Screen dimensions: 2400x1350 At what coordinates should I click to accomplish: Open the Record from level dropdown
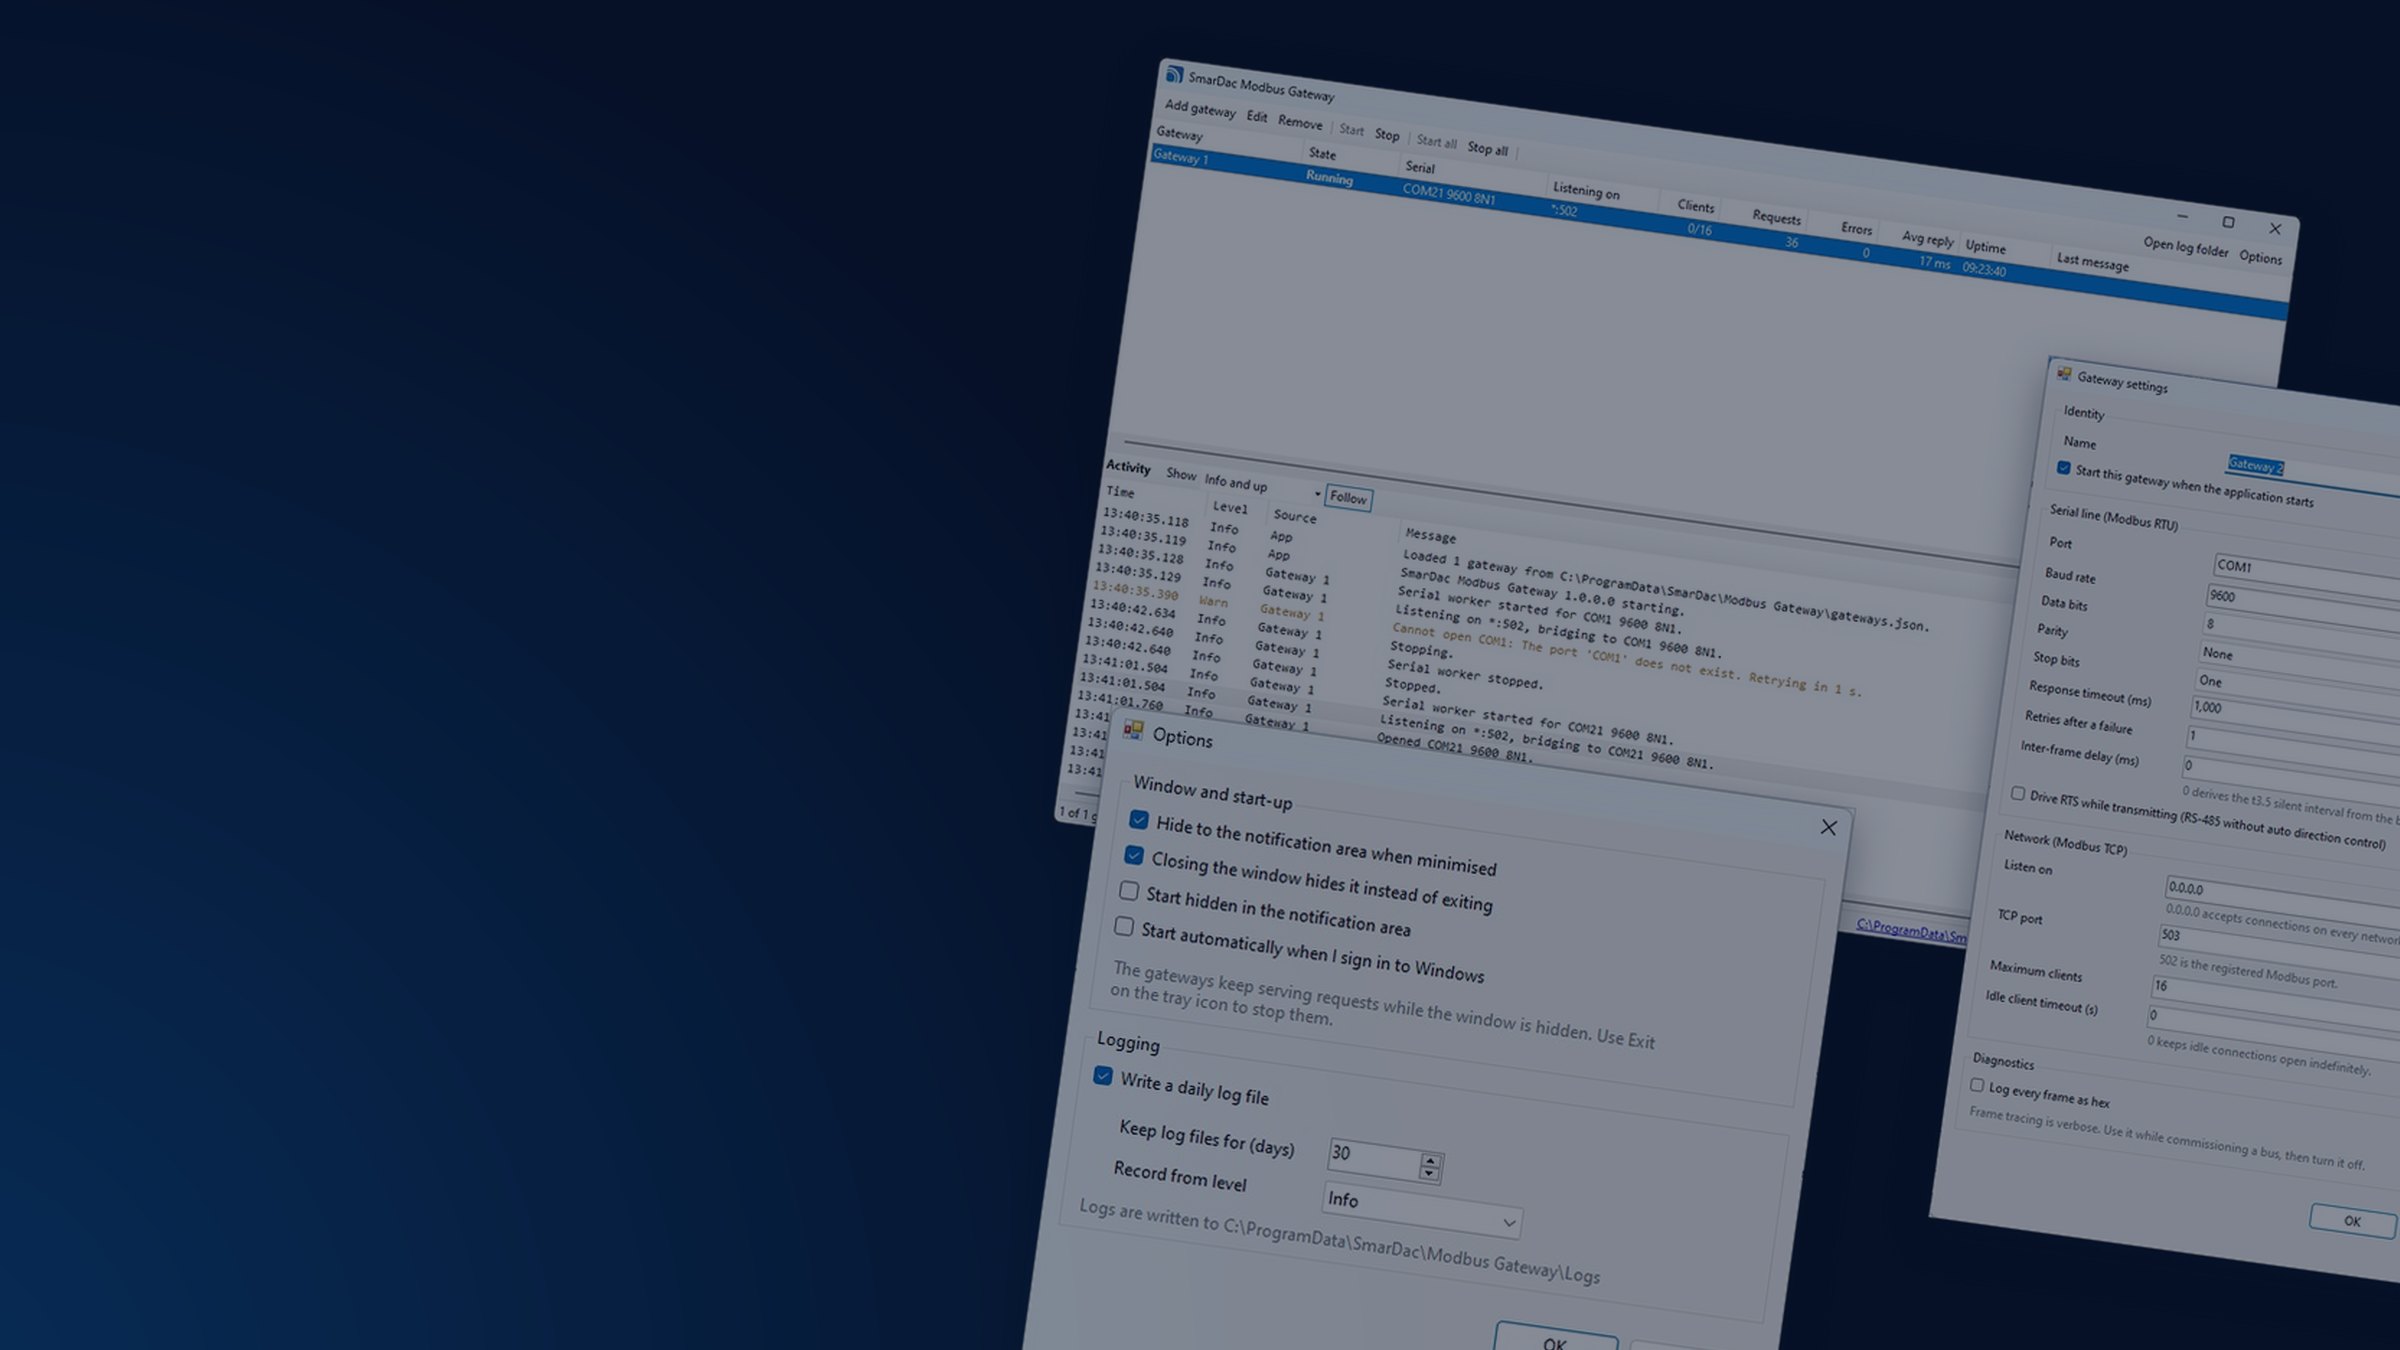coord(1421,1208)
